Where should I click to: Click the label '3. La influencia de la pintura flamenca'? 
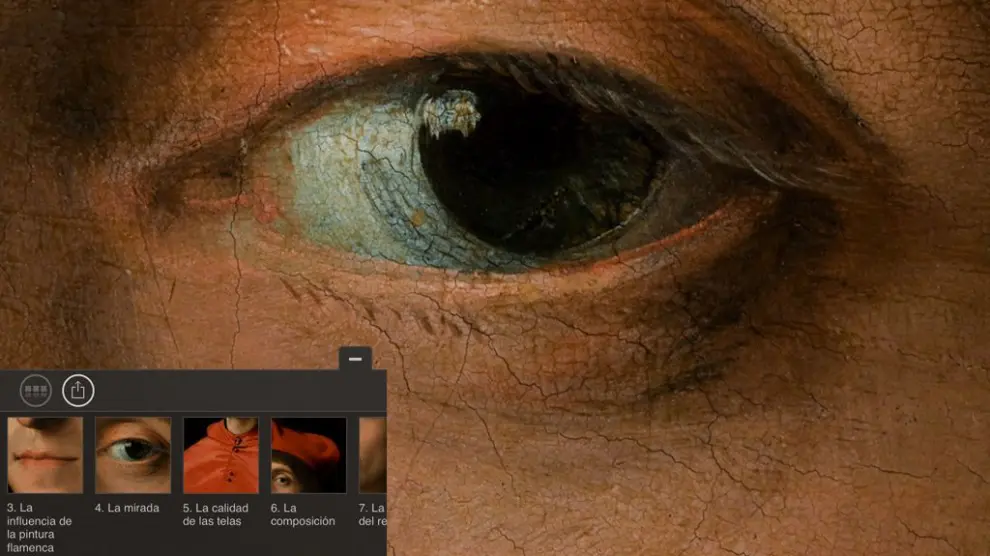pos(40,528)
